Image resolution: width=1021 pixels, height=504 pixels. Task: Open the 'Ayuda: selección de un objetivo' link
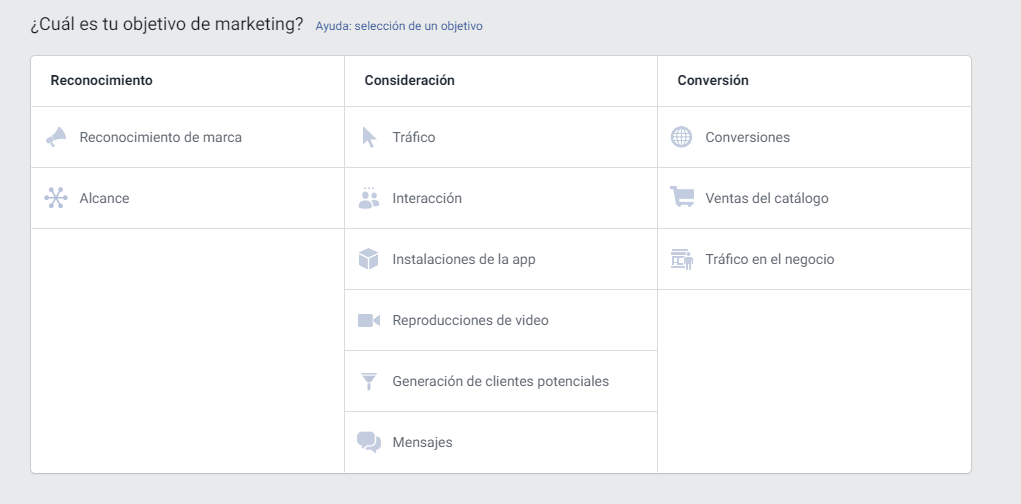pyautogui.click(x=399, y=26)
